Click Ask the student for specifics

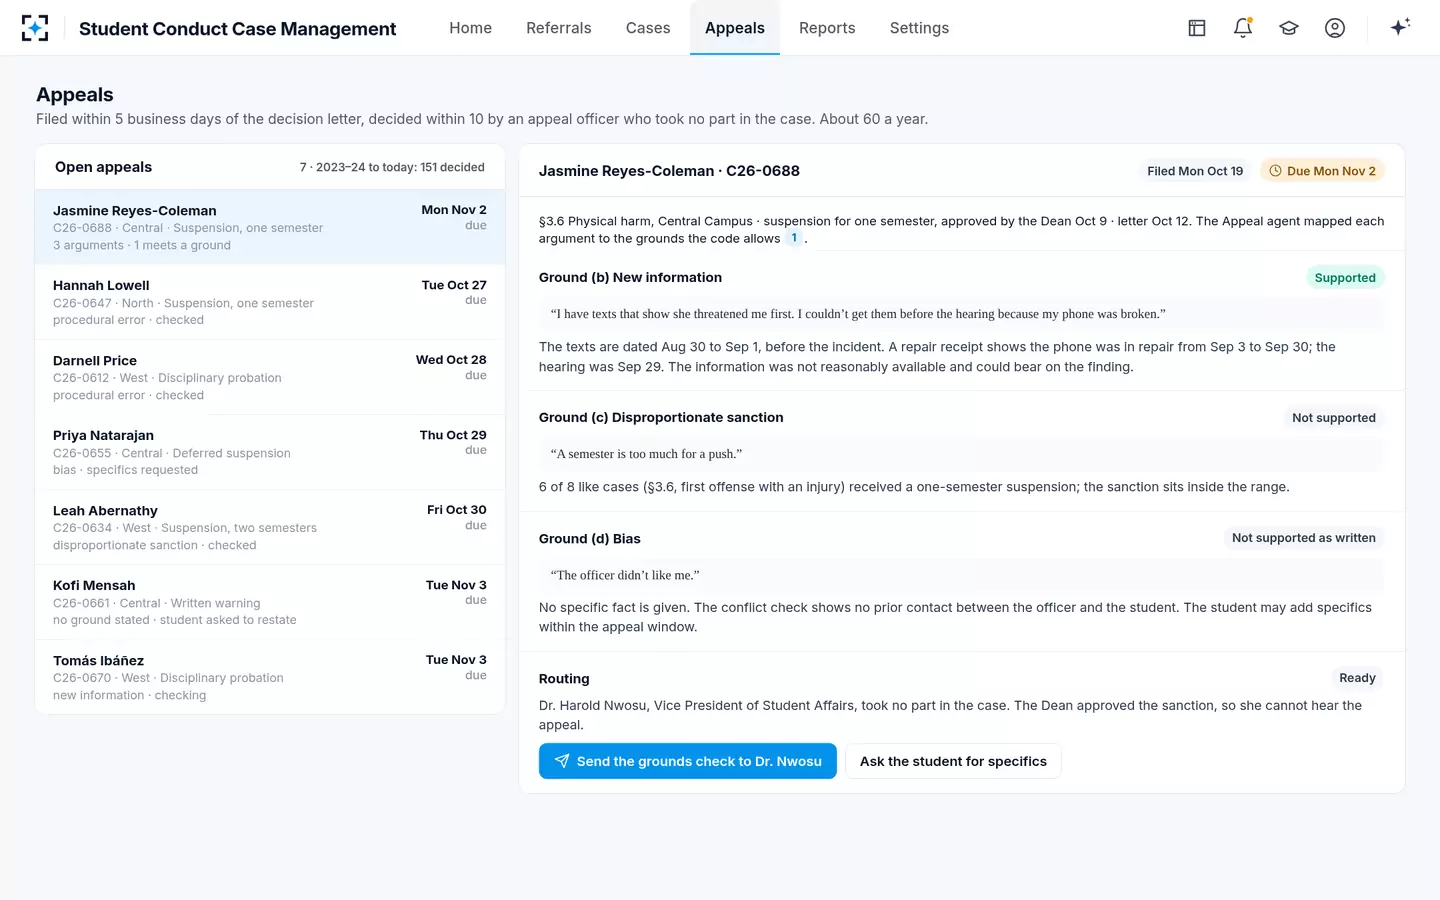point(953,761)
